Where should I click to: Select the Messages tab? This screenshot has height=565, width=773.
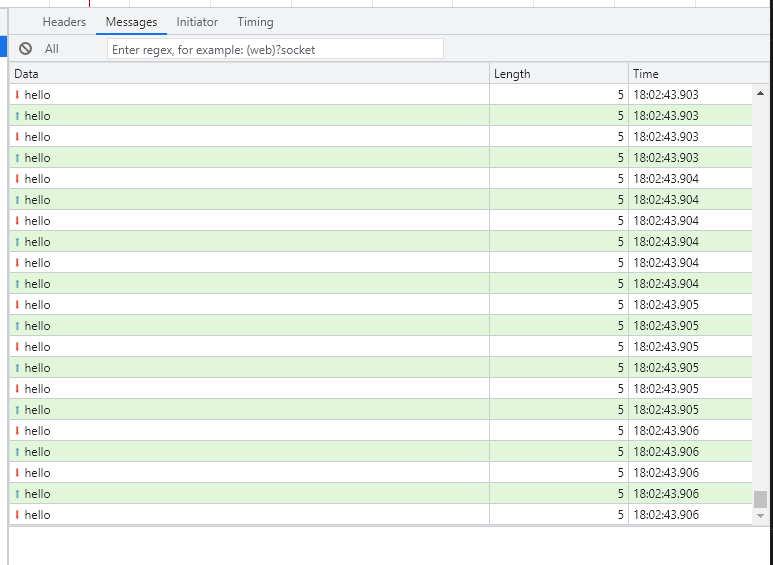tap(131, 22)
